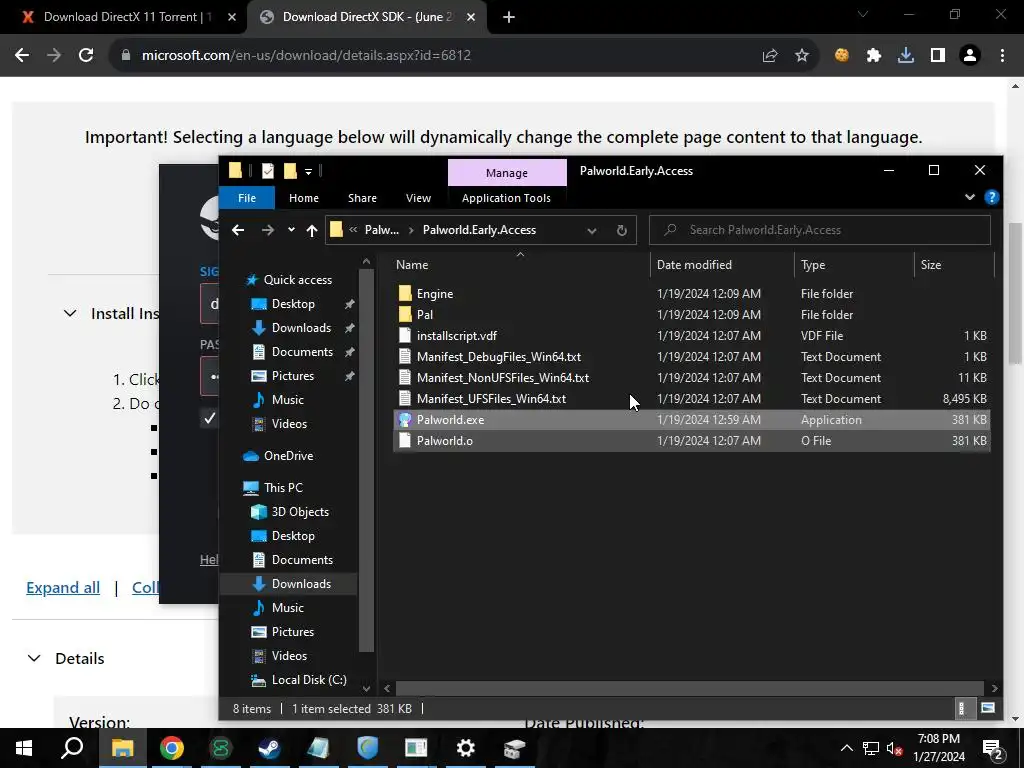Go back in File Explorer
This screenshot has width=1024, height=768.
click(238, 230)
